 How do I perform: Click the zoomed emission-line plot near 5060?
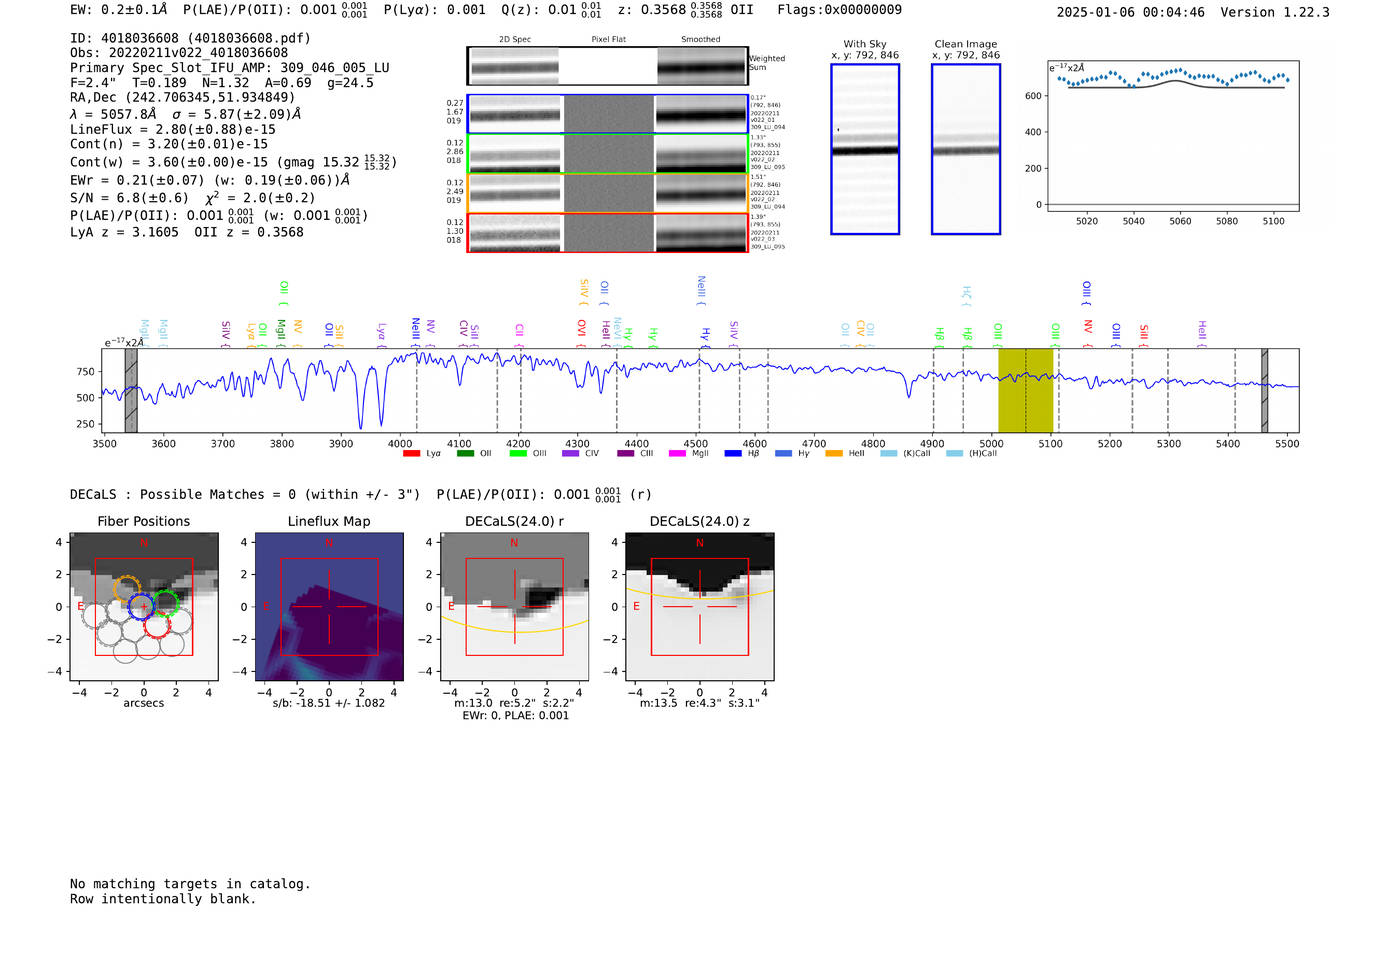pyautogui.click(x=1173, y=137)
